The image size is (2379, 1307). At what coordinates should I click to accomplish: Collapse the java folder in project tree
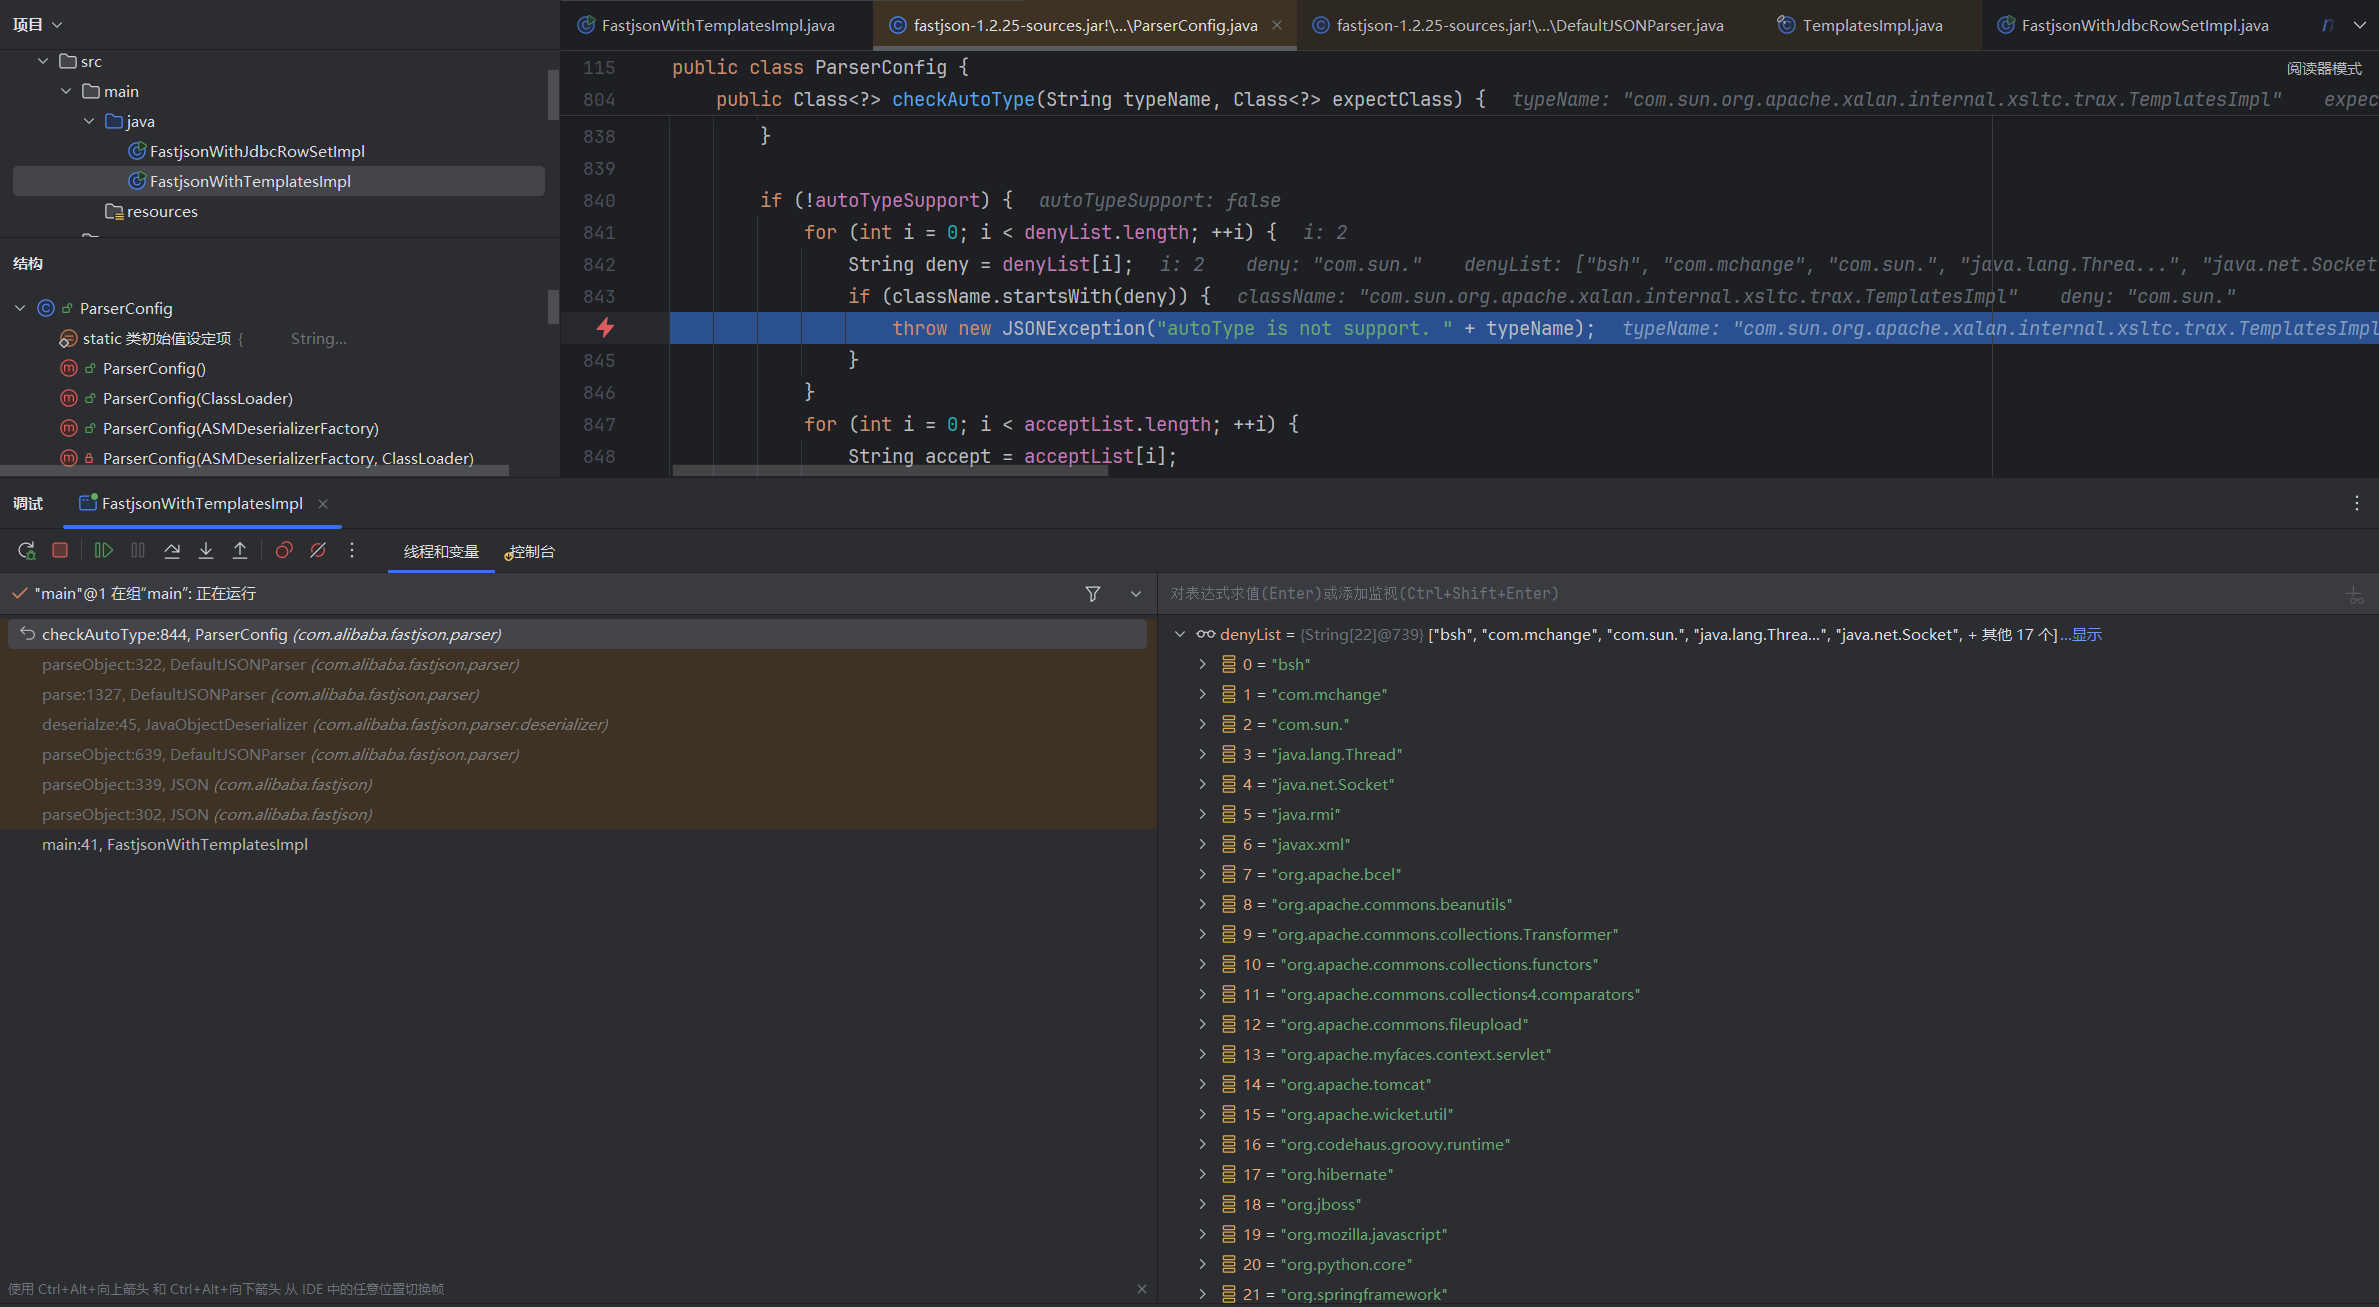(89, 121)
